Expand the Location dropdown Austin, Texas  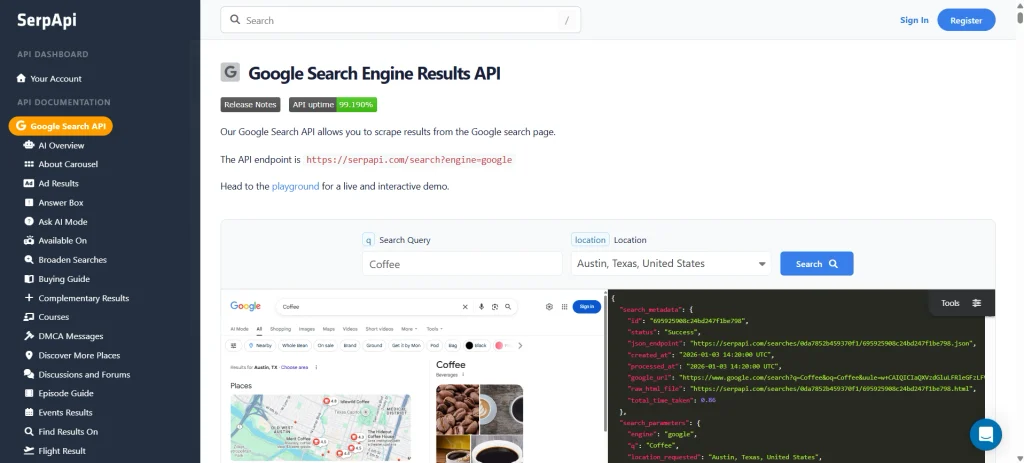[x=671, y=264]
